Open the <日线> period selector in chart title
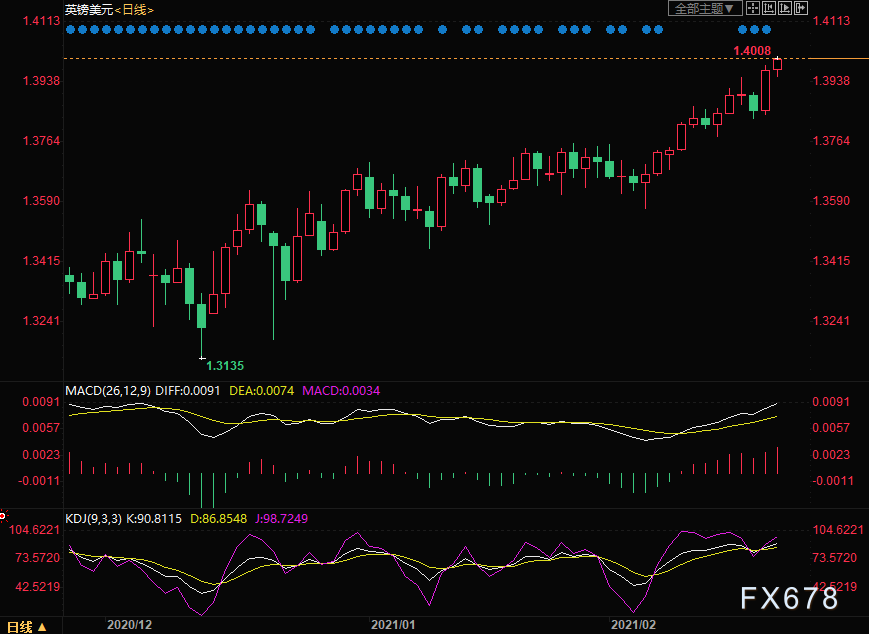 point(135,9)
